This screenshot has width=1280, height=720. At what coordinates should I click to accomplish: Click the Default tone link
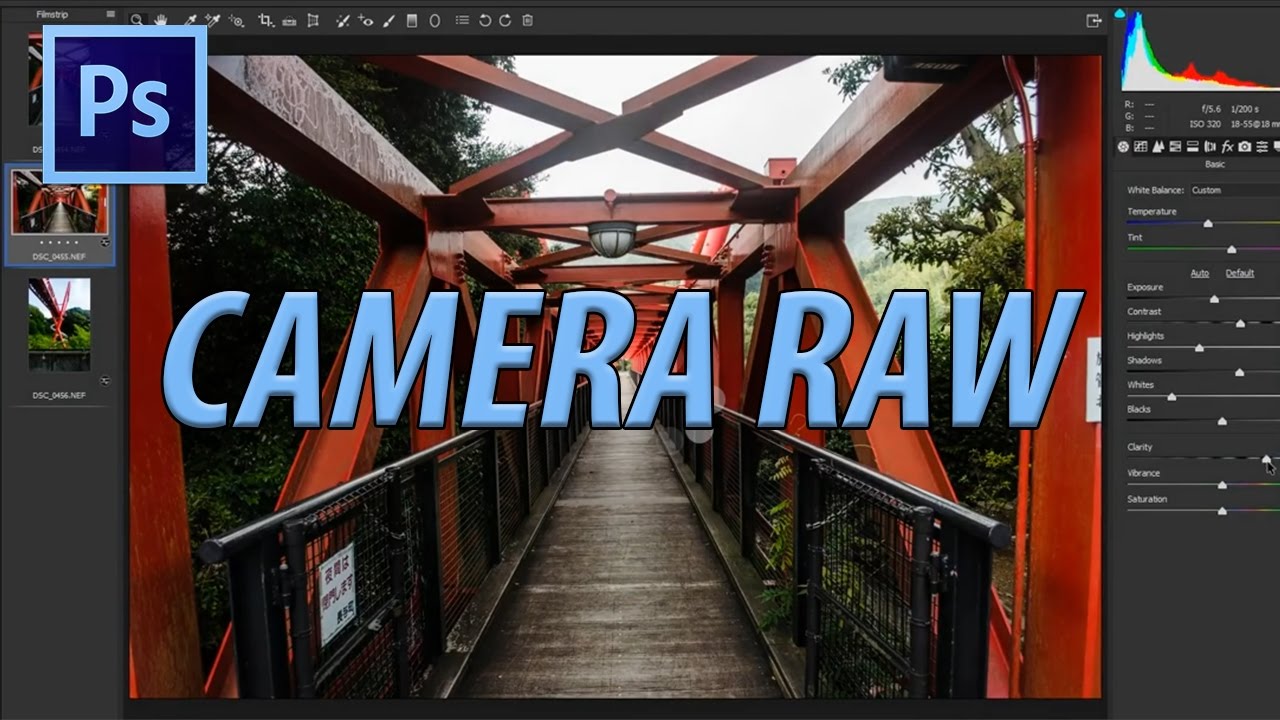click(1240, 273)
